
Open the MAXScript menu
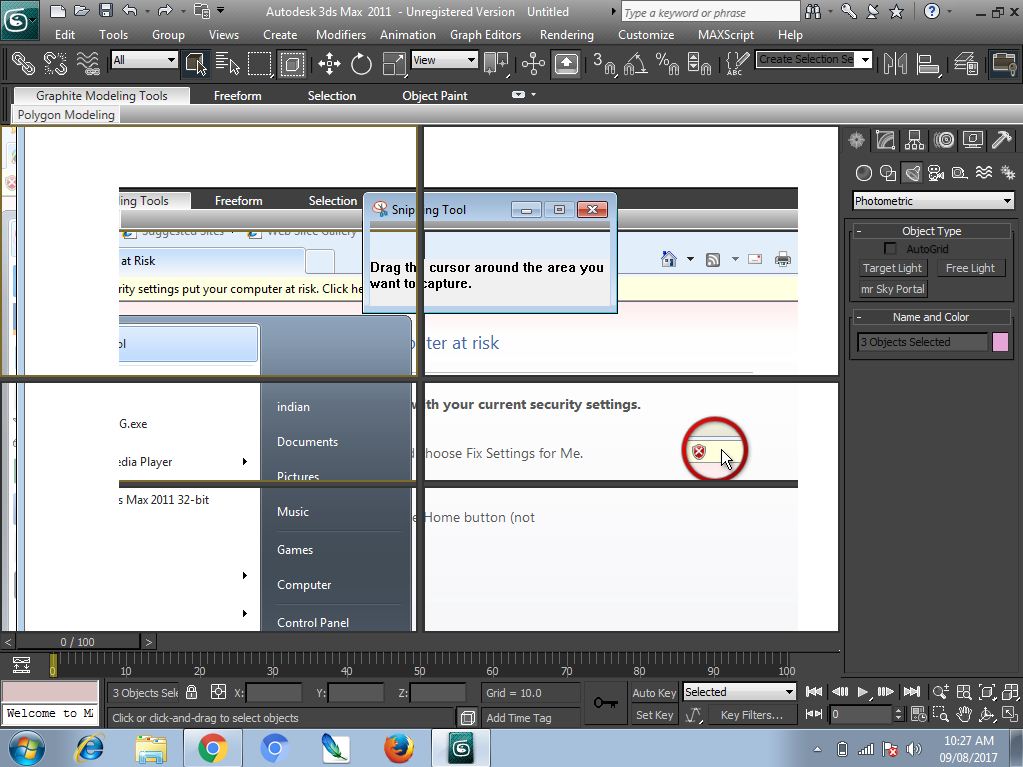(725, 35)
